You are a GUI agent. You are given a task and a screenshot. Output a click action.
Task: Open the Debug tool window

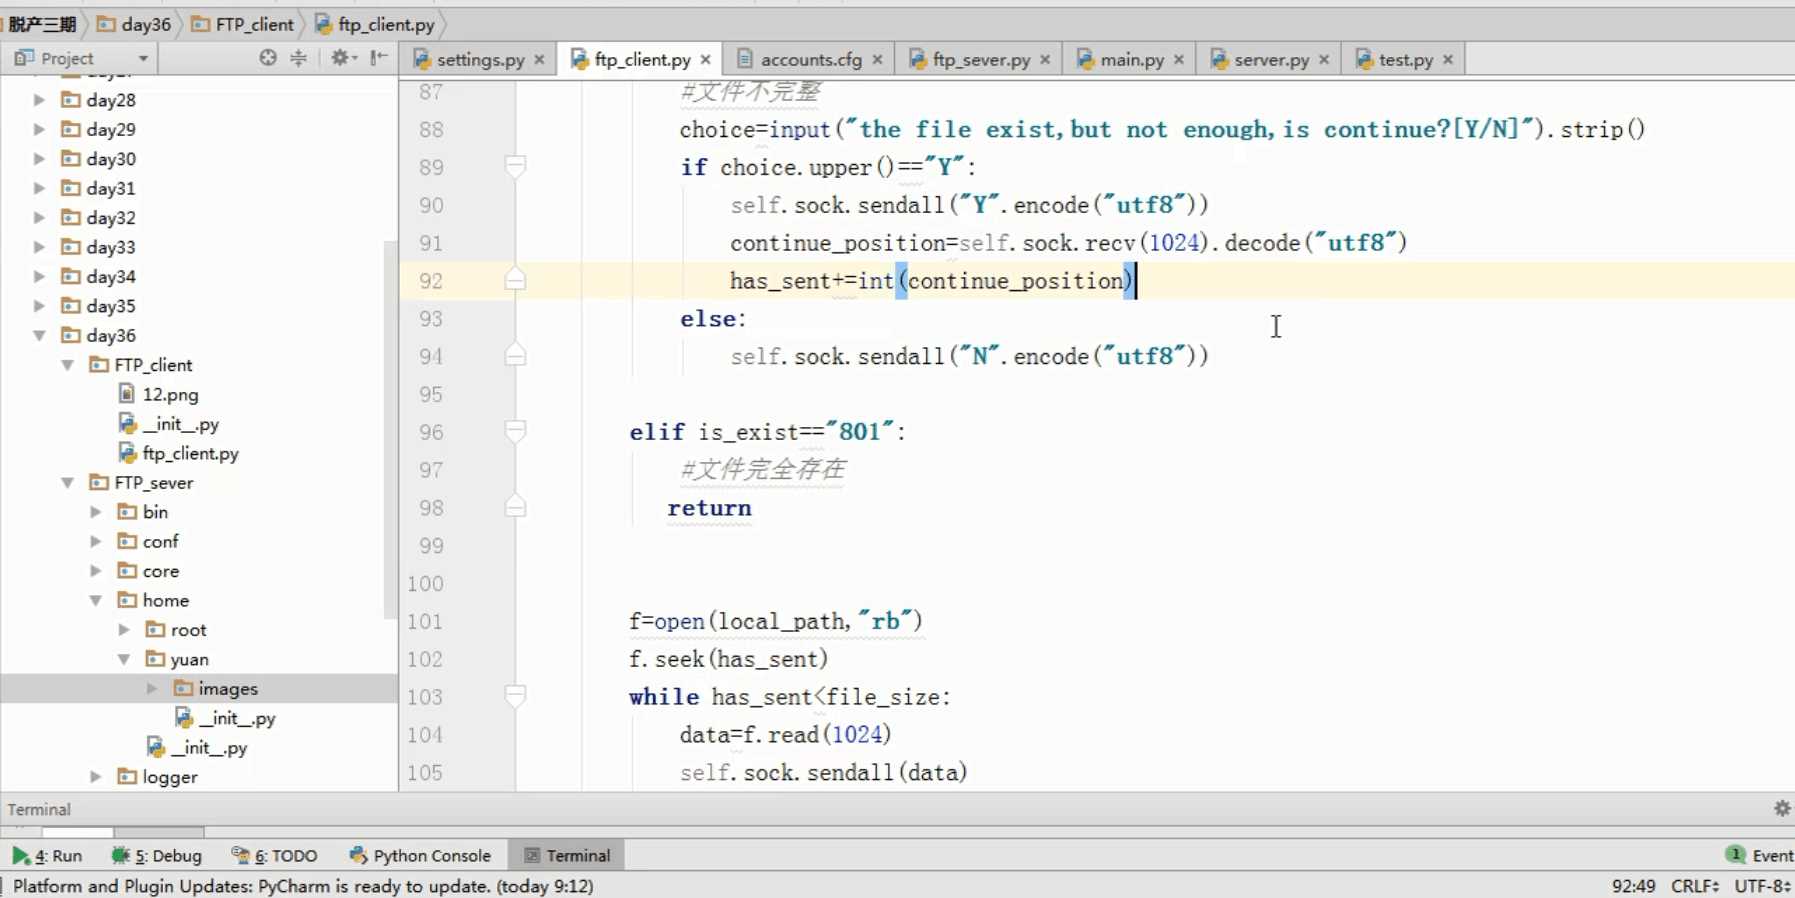(x=157, y=856)
